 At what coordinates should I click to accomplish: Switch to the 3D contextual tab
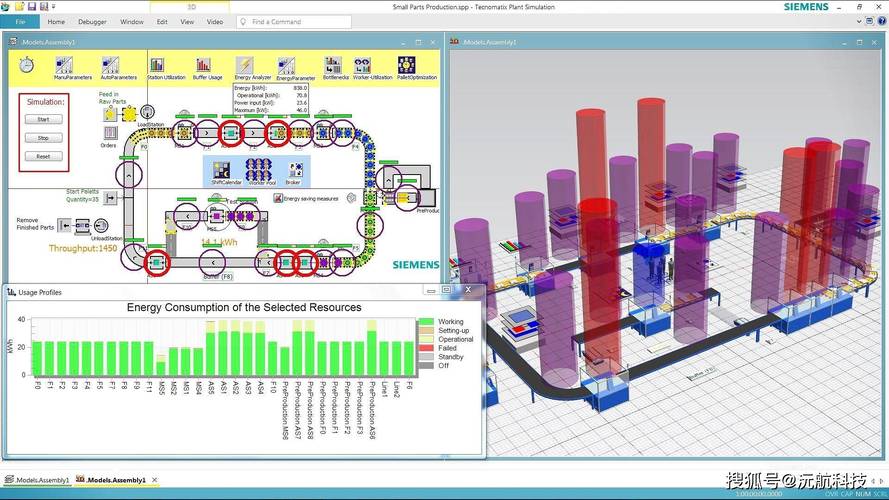(191, 7)
